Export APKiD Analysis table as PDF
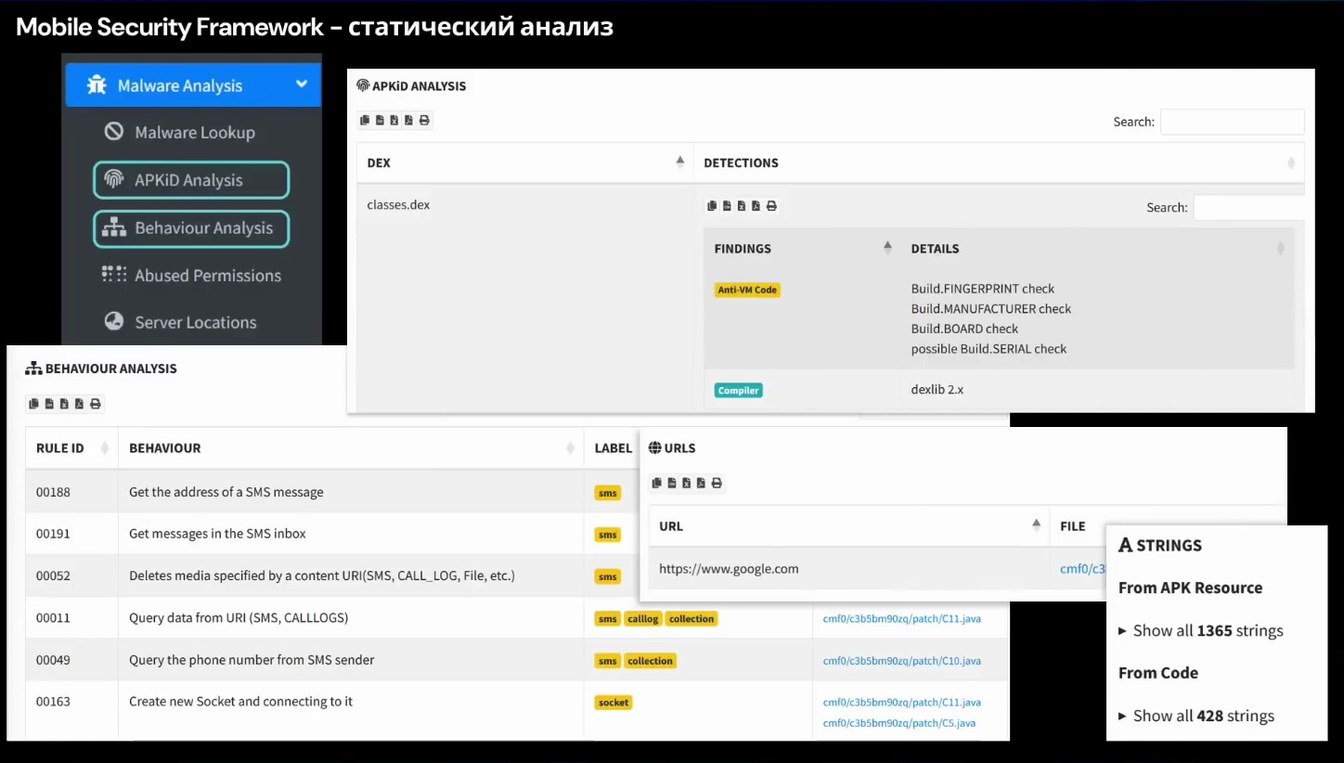 408,120
